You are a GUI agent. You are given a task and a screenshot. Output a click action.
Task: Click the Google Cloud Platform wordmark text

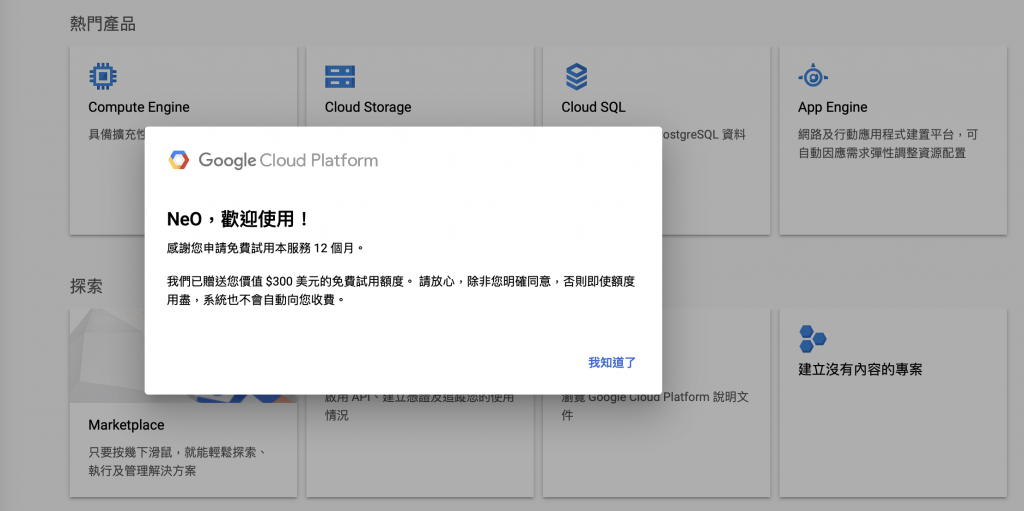288,161
